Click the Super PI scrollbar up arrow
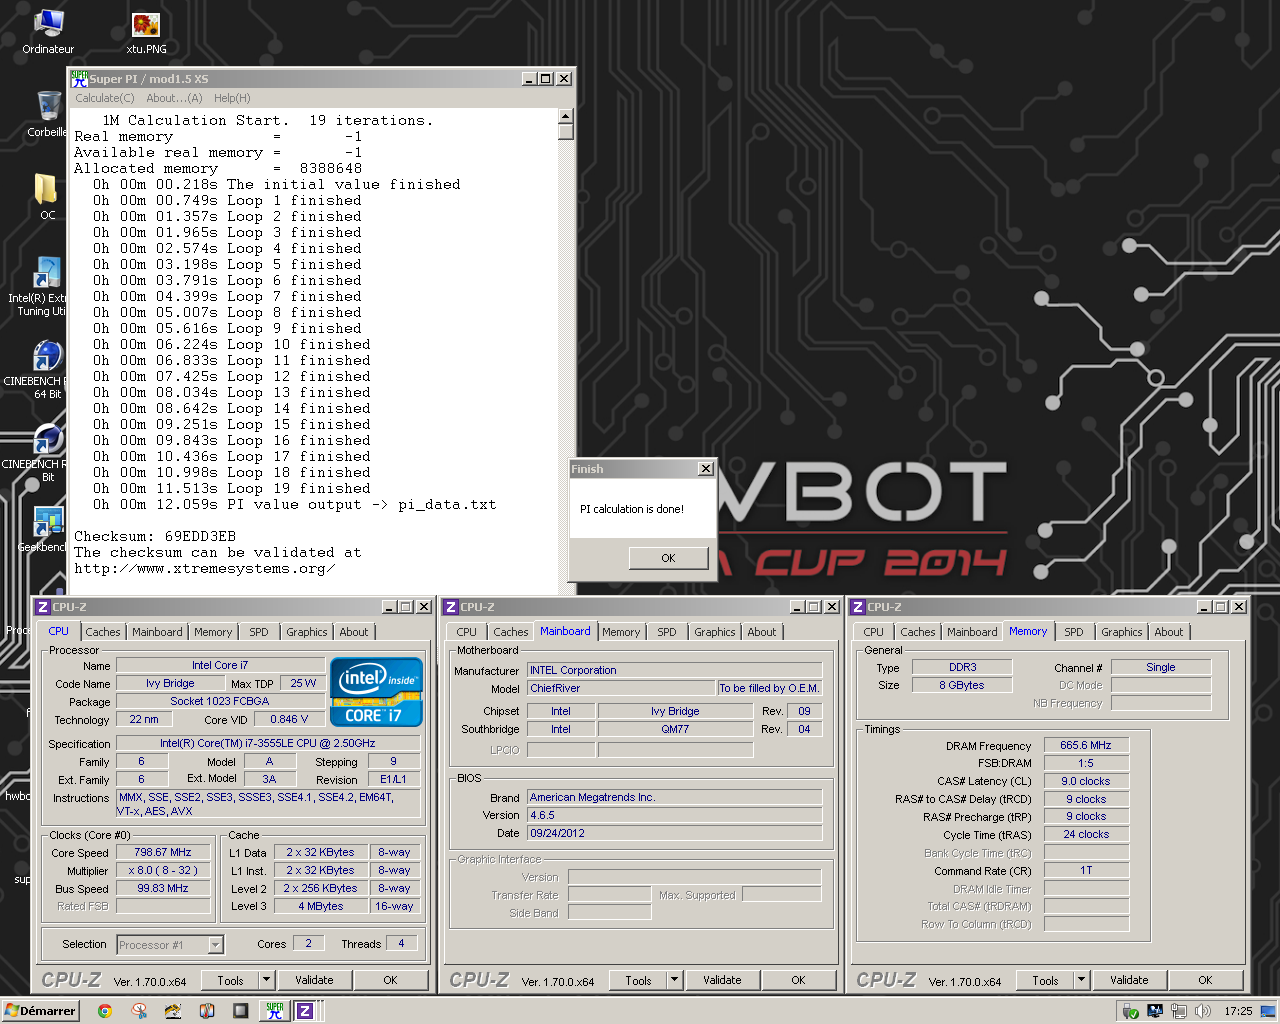This screenshot has width=1280, height=1024. point(566,116)
